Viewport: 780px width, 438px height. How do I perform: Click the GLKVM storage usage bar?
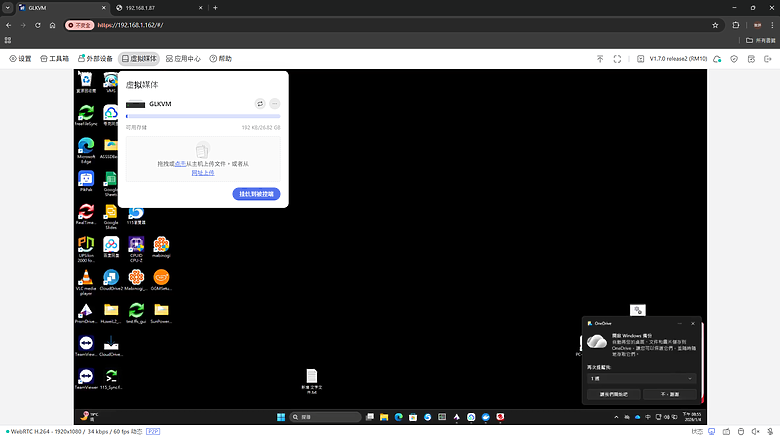coord(203,116)
